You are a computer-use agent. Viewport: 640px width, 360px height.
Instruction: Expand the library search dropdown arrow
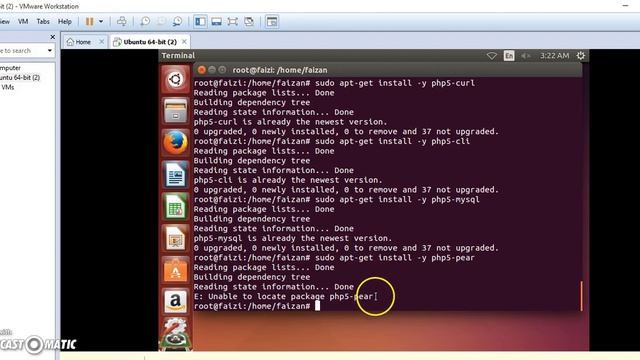coord(50,51)
